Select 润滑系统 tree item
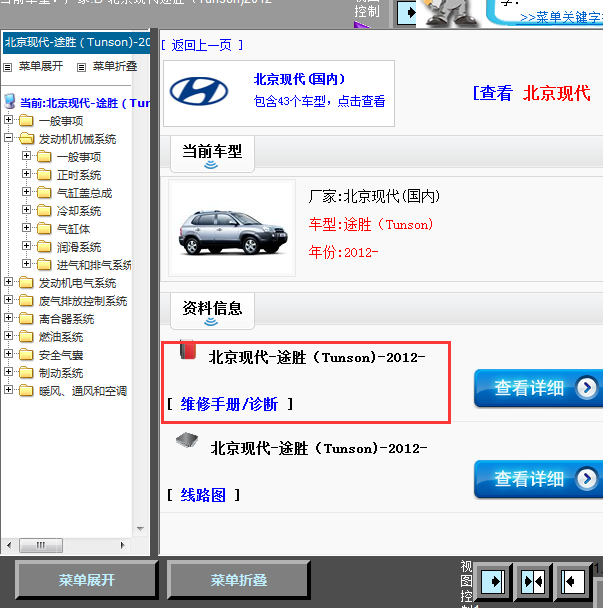Image resolution: width=603 pixels, height=610 pixels. 79,247
